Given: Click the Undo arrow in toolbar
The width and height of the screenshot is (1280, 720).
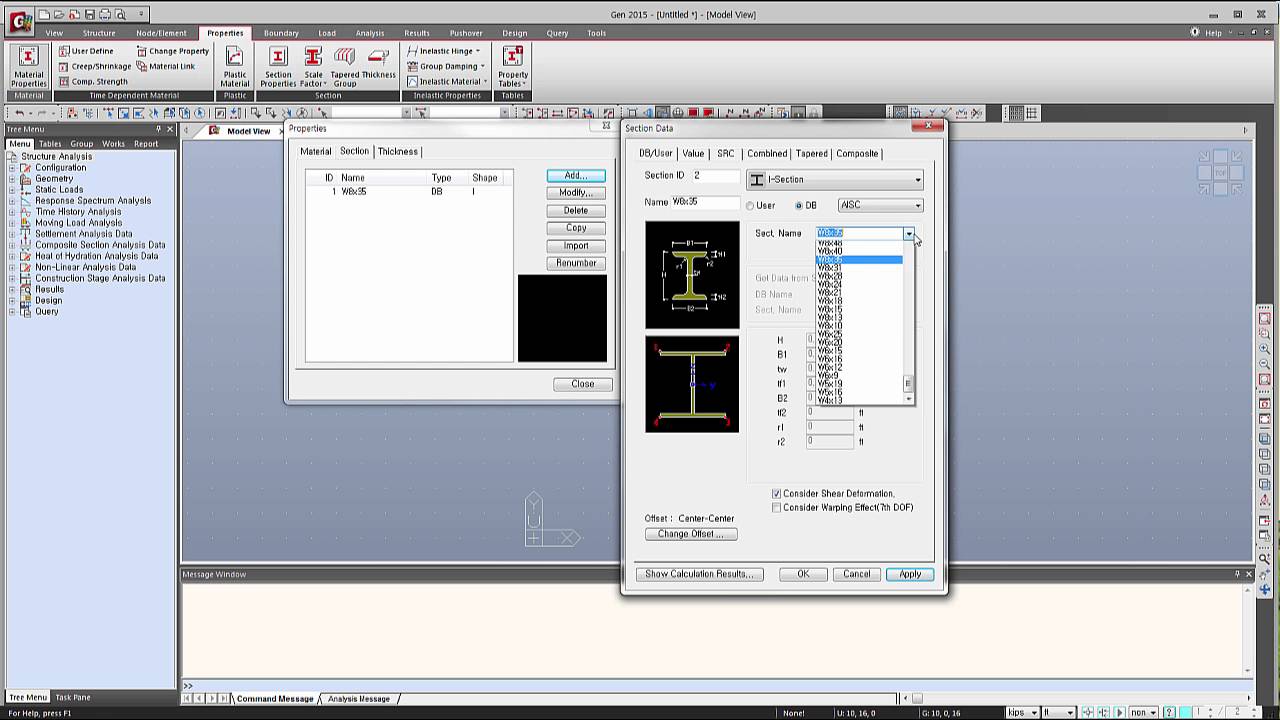Looking at the screenshot, I should (x=19, y=113).
